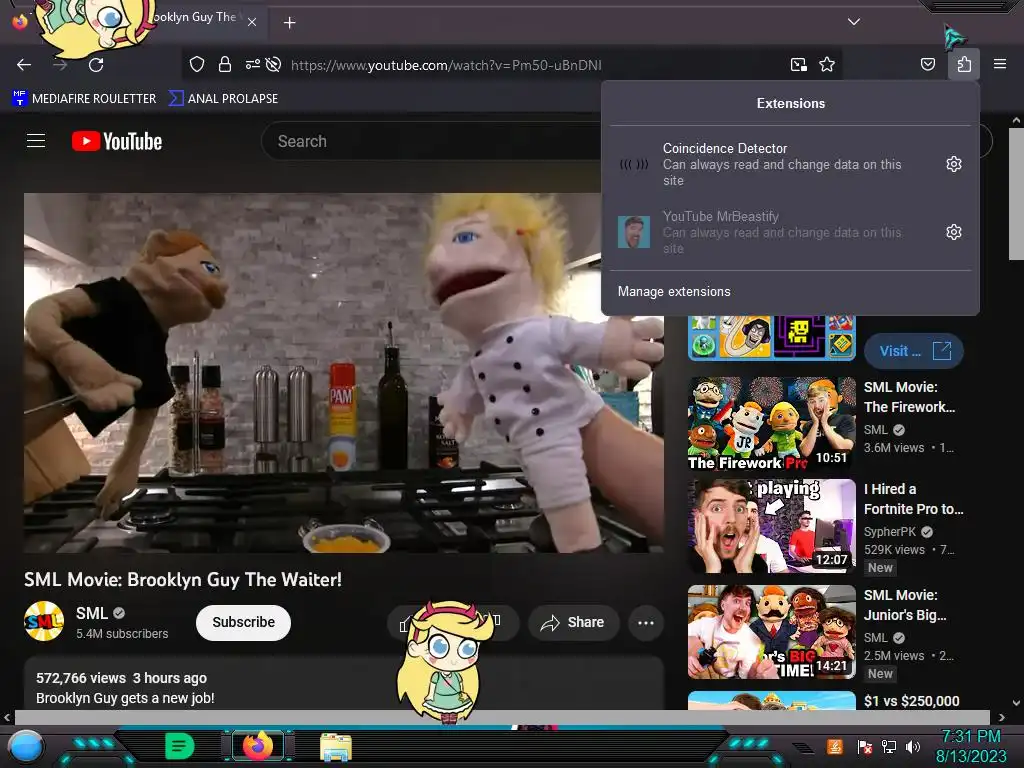Image resolution: width=1024 pixels, height=768 pixels.
Task: Open $1 vs $250,000 video title
Action: click(x=912, y=701)
